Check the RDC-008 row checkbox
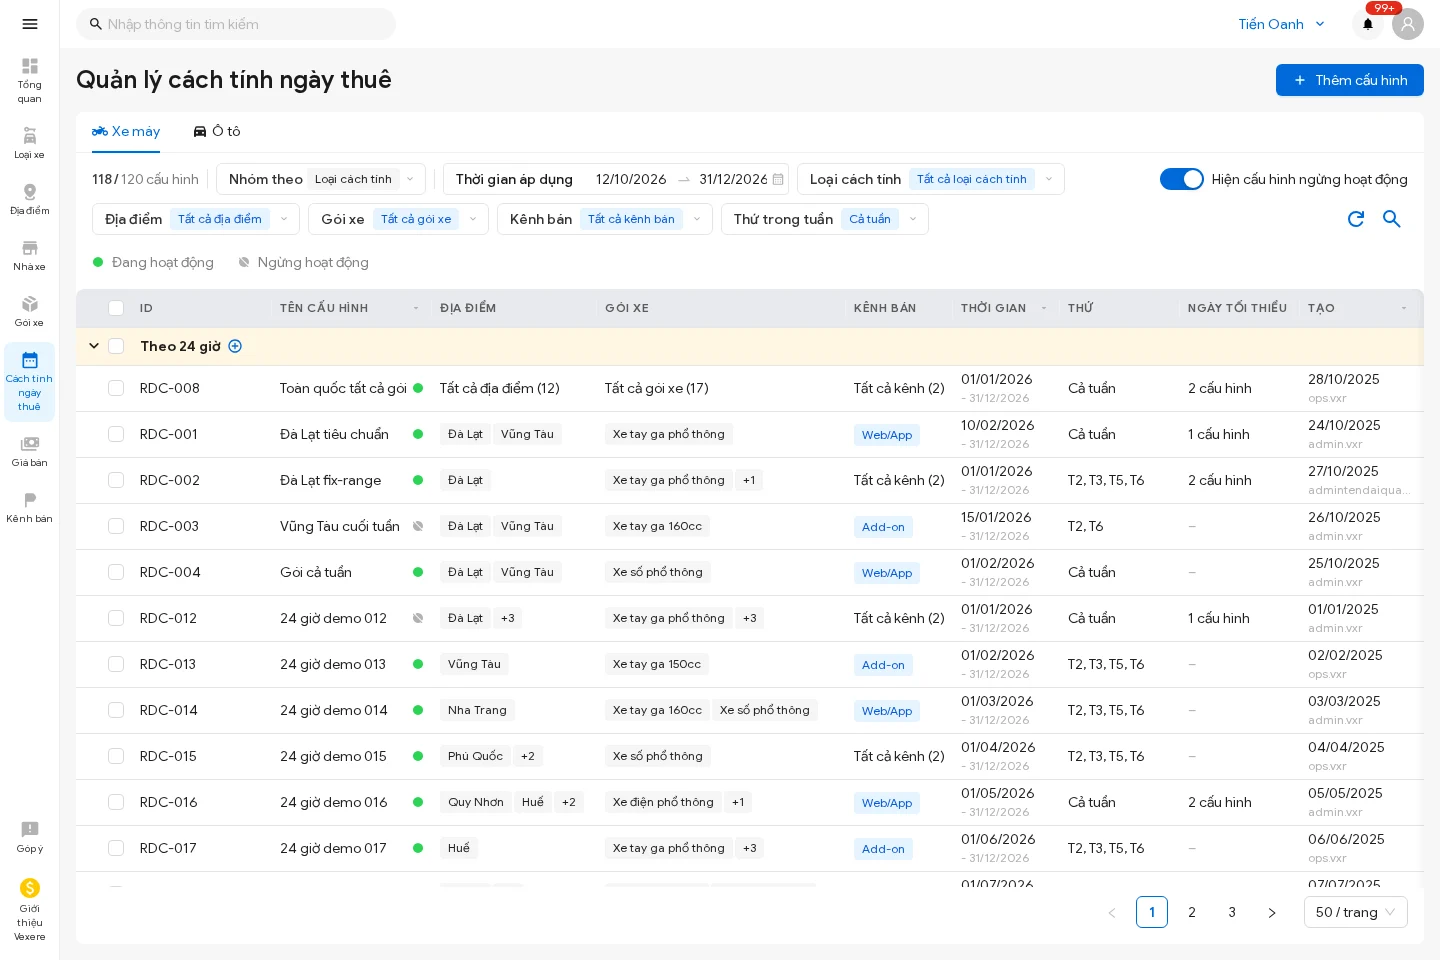 pyautogui.click(x=116, y=388)
